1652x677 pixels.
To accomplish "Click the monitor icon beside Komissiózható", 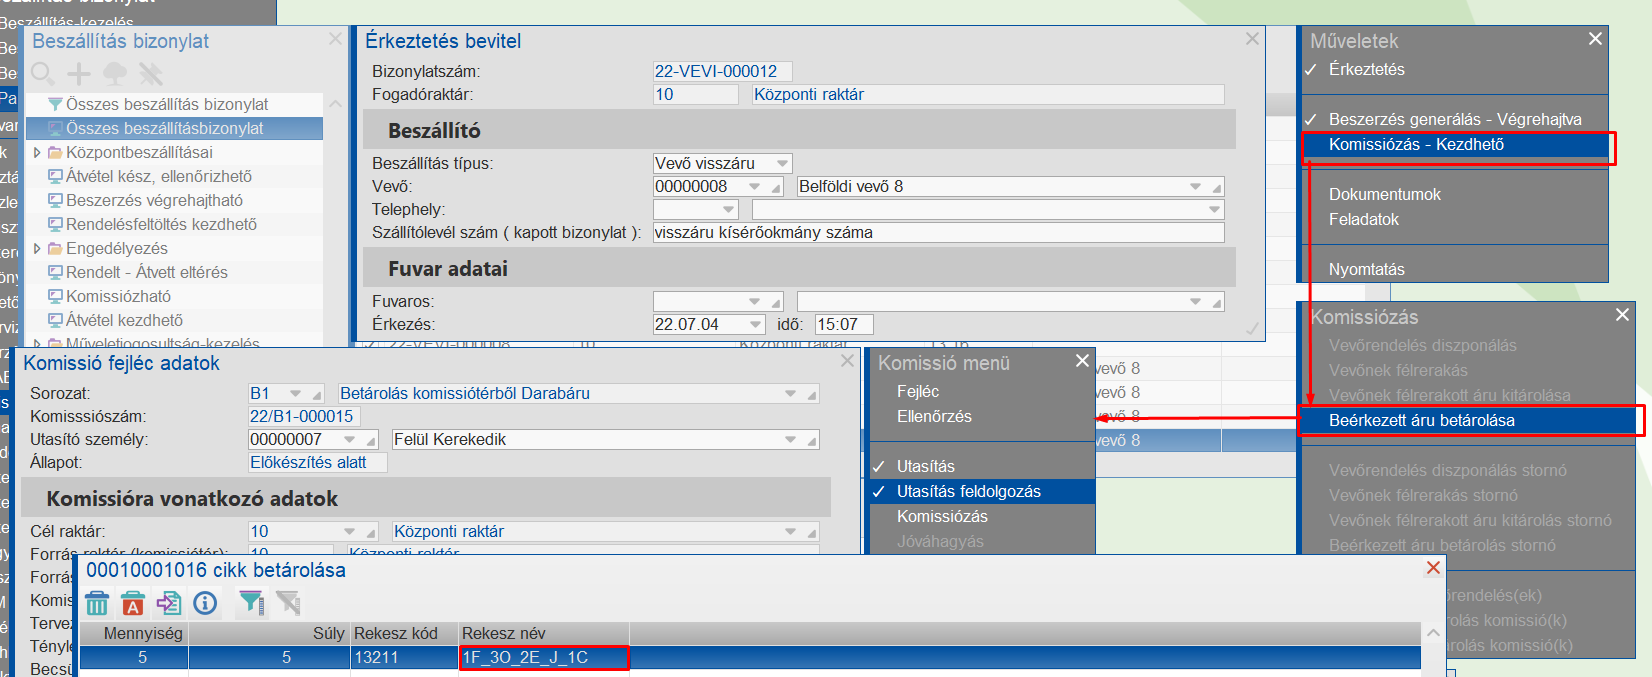I will pos(56,296).
